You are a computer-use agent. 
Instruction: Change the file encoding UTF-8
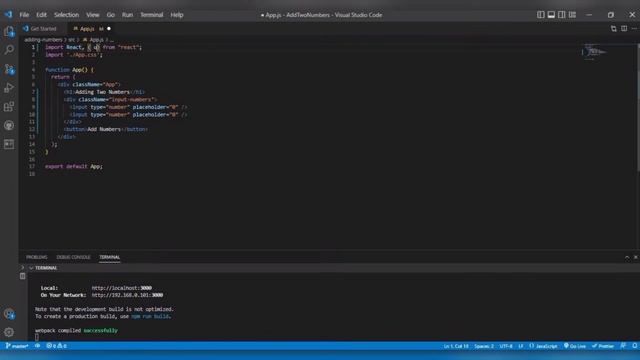pos(506,346)
